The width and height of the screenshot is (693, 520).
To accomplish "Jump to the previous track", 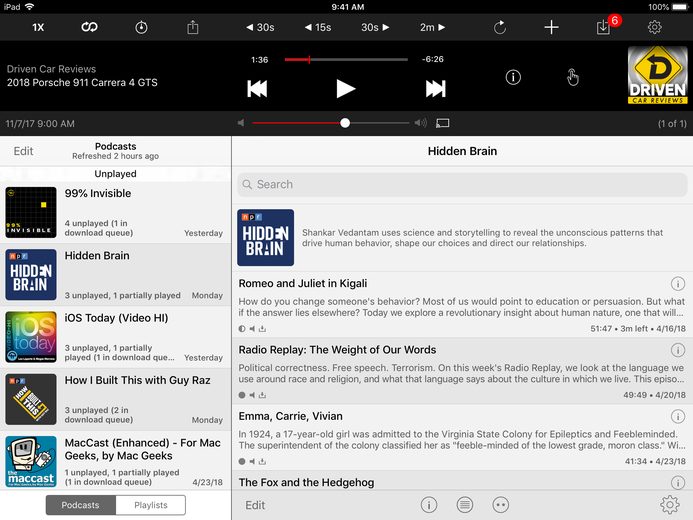I will tap(257, 89).
